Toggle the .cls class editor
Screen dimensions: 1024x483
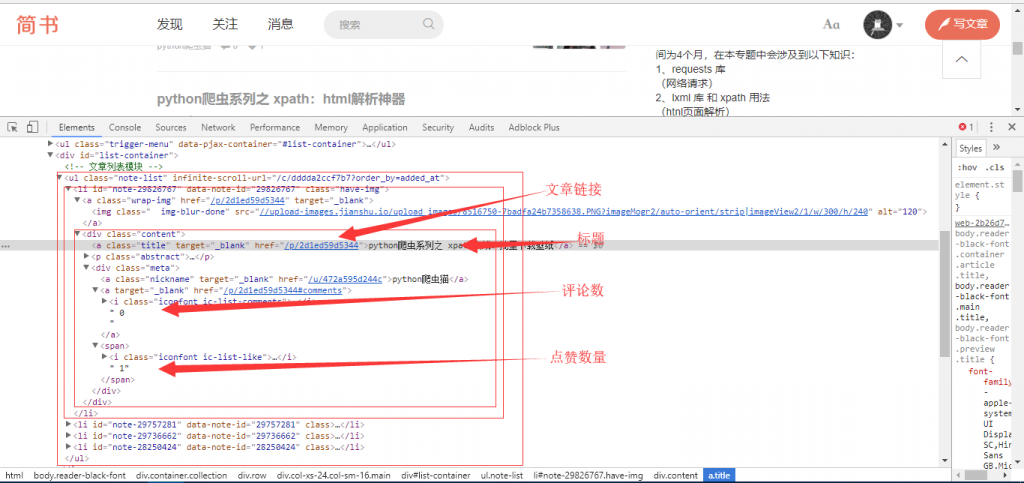(996, 167)
